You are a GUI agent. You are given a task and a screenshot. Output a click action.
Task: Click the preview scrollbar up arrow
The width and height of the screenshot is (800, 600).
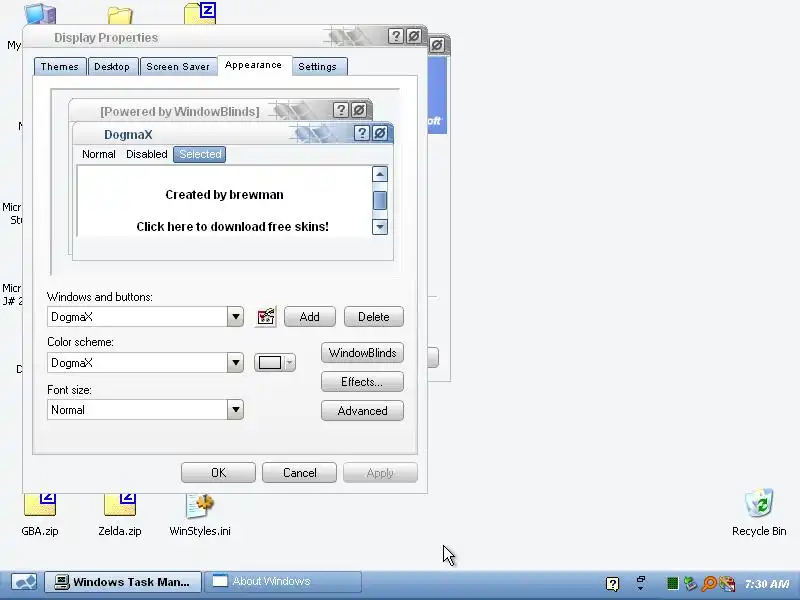pyautogui.click(x=380, y=174)
